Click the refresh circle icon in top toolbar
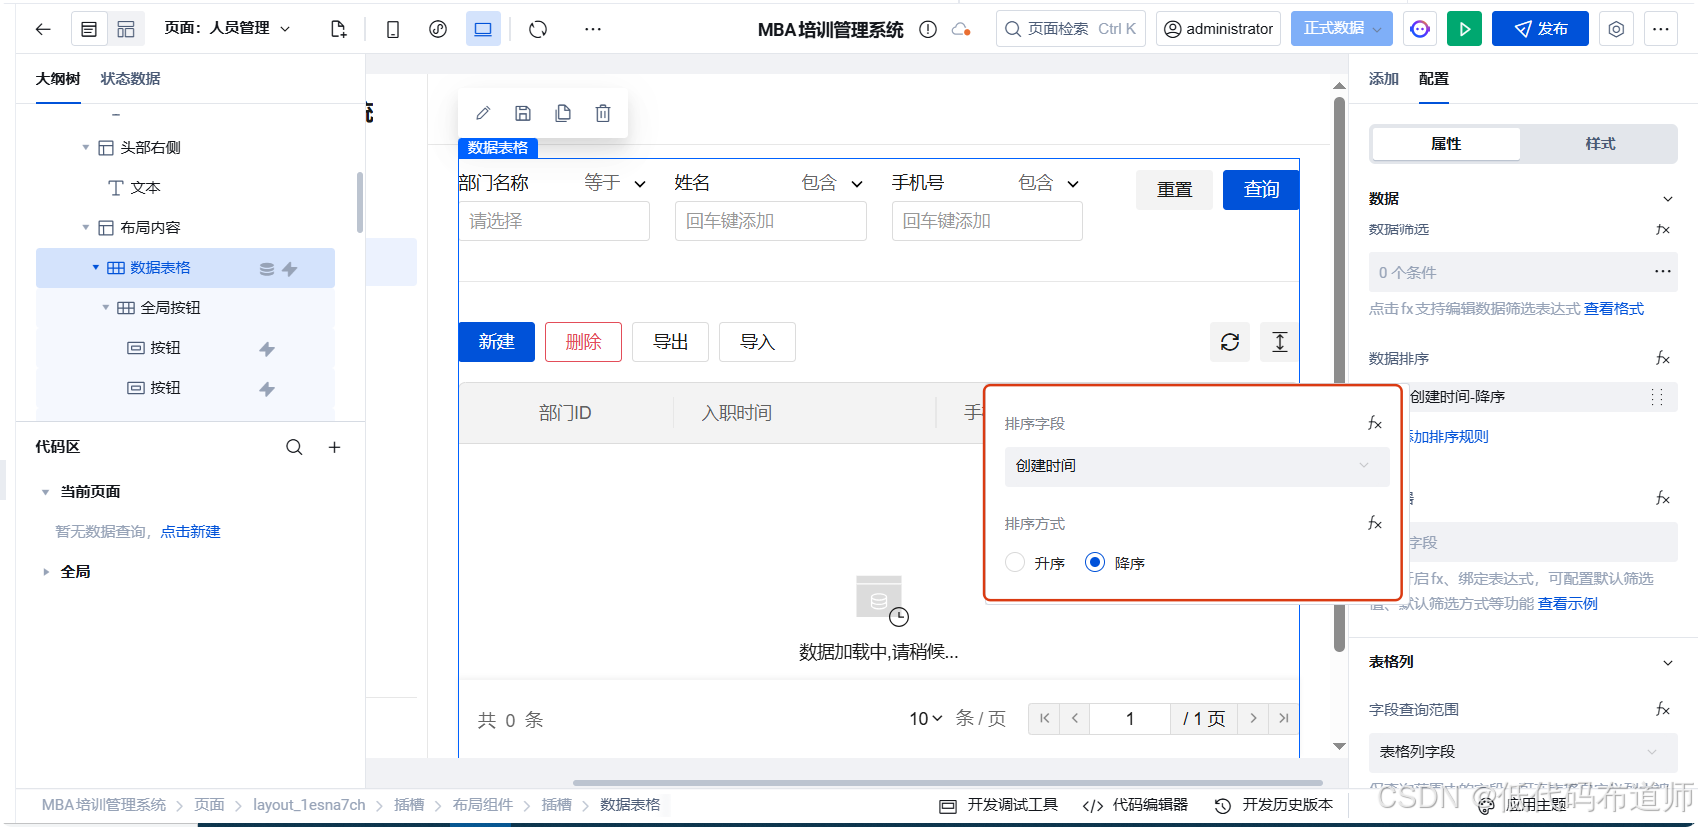This screenshot has height=827, width=1698. [x=538, y=29]
